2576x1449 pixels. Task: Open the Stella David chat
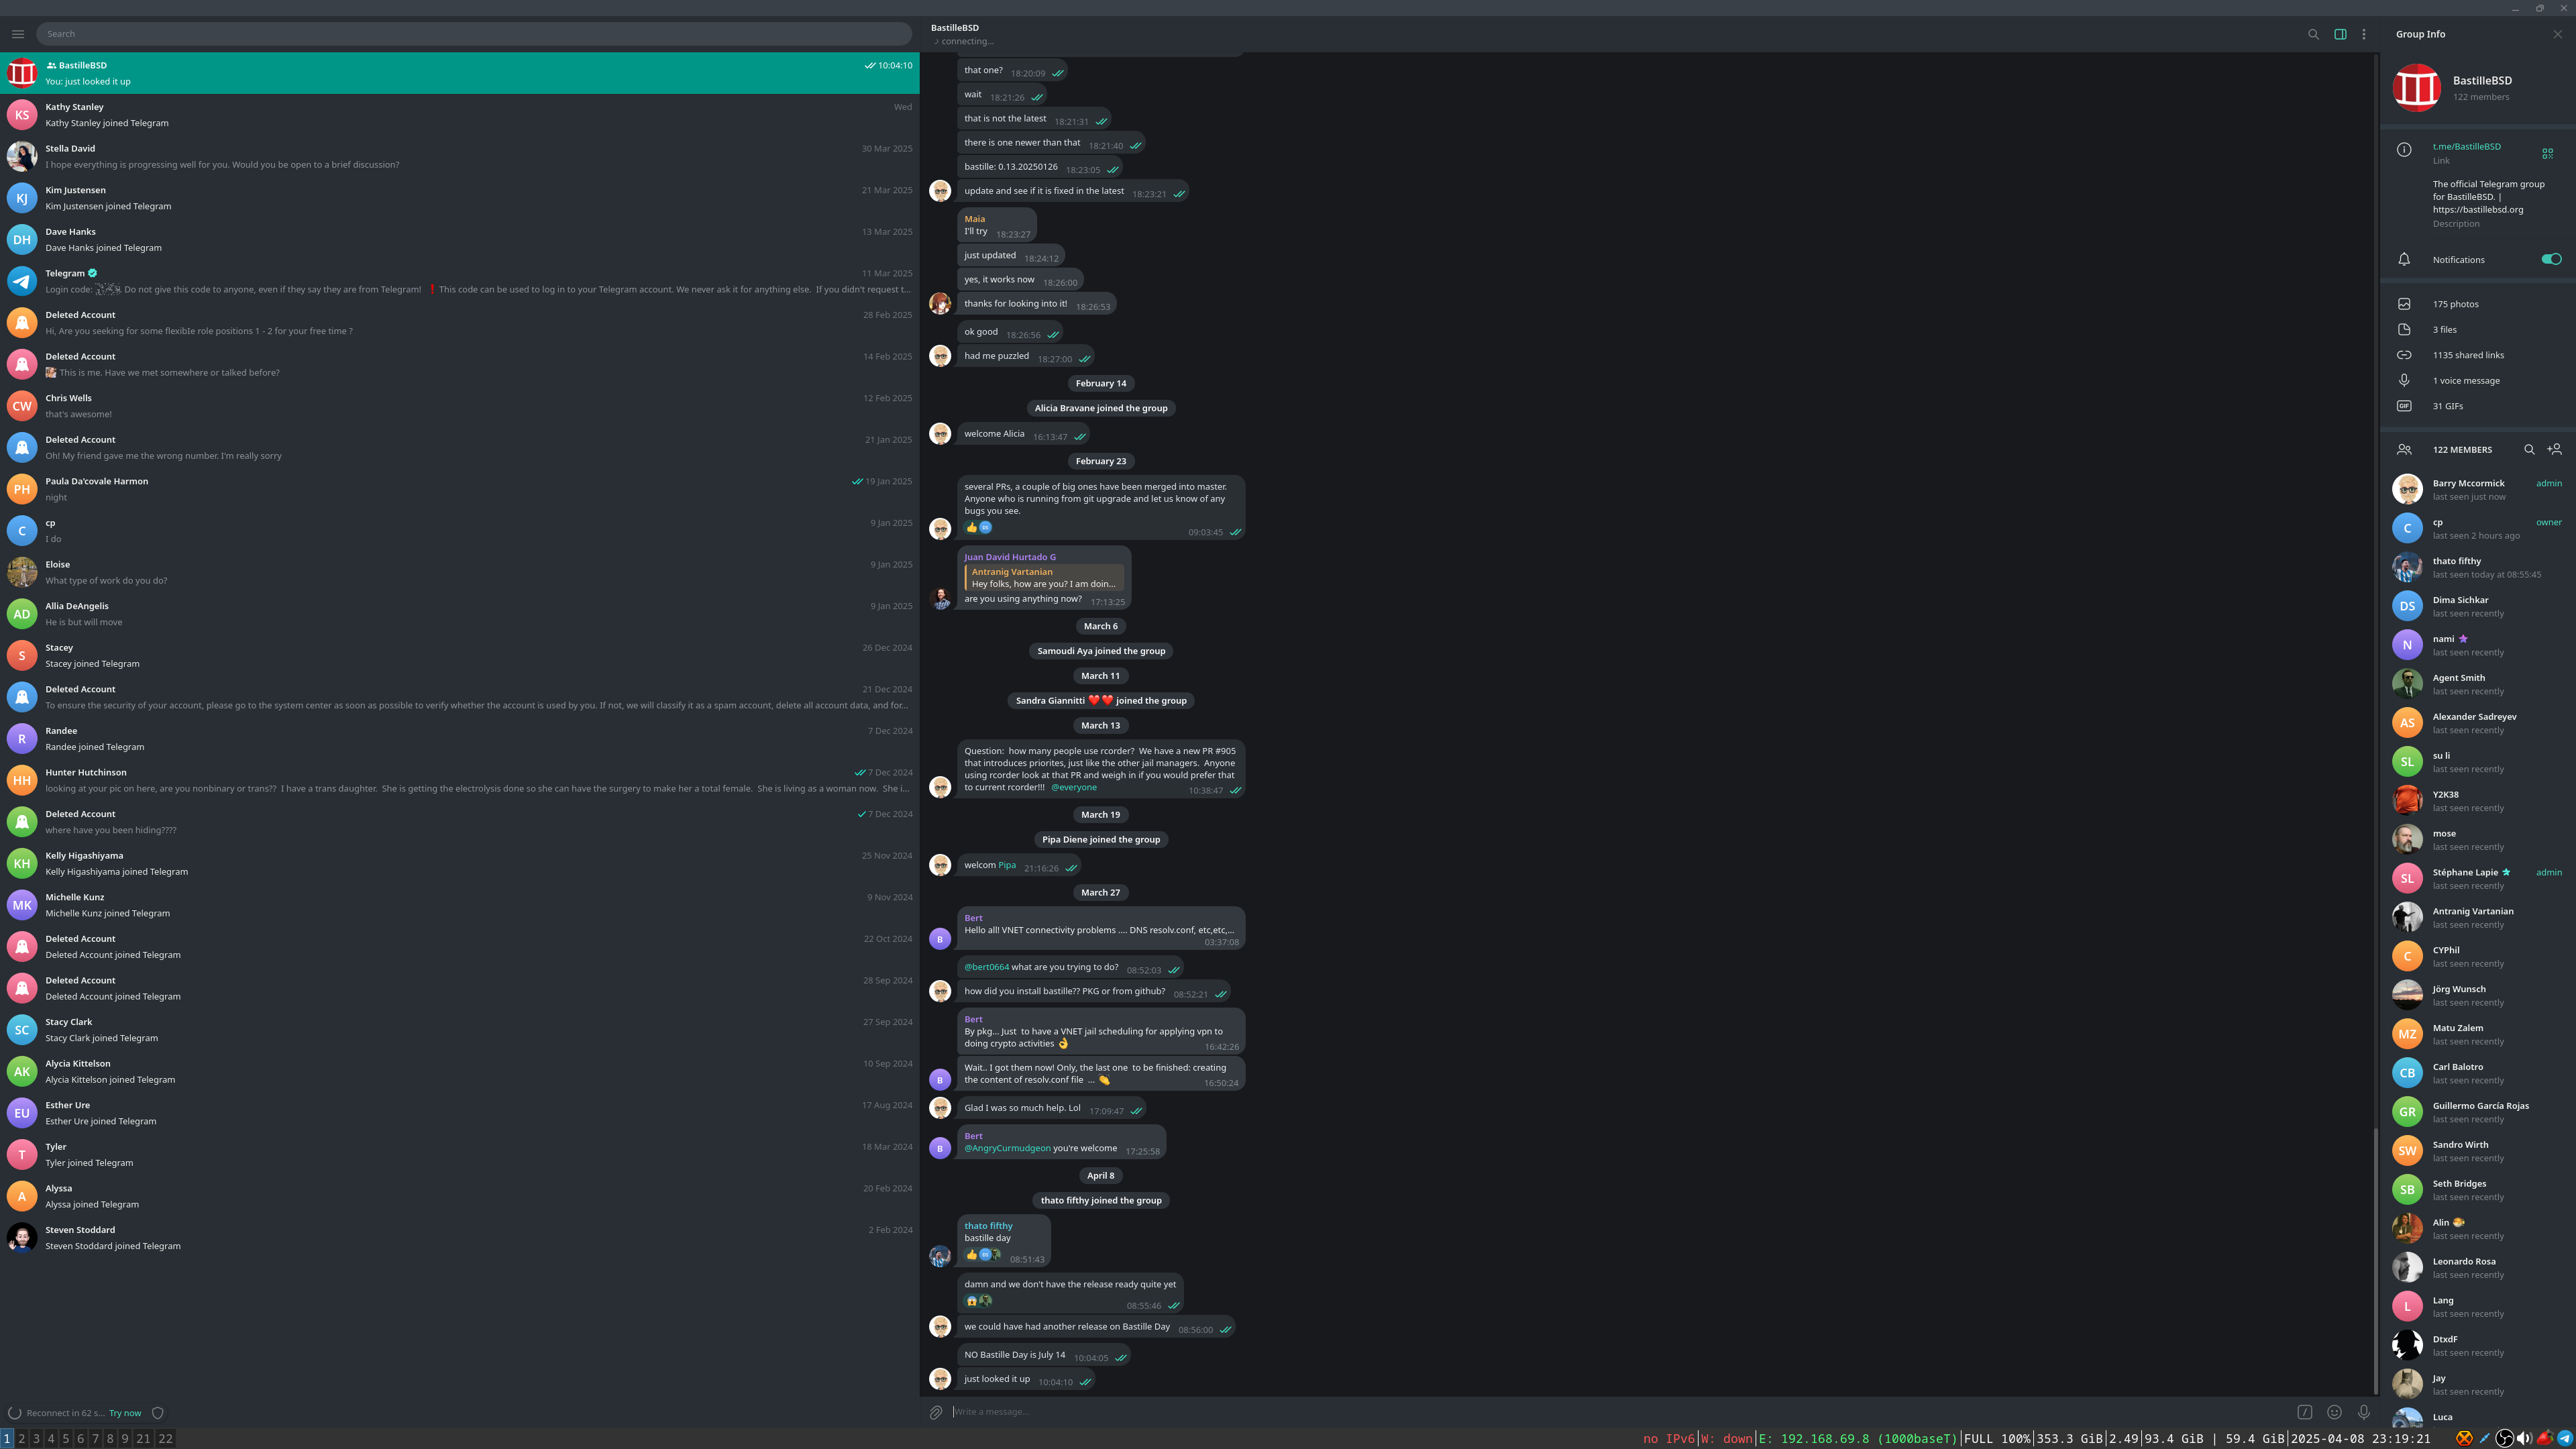[459, 156]
